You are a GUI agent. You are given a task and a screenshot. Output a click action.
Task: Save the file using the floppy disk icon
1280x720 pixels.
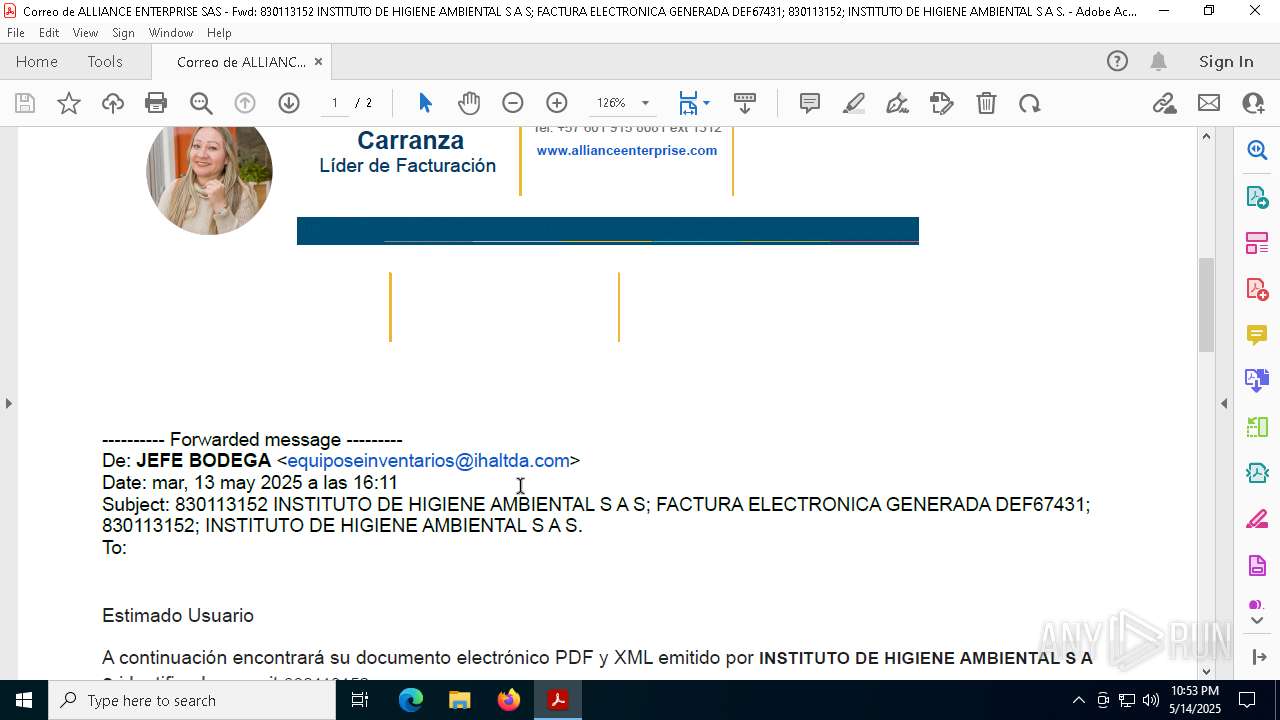pos(25,103)
